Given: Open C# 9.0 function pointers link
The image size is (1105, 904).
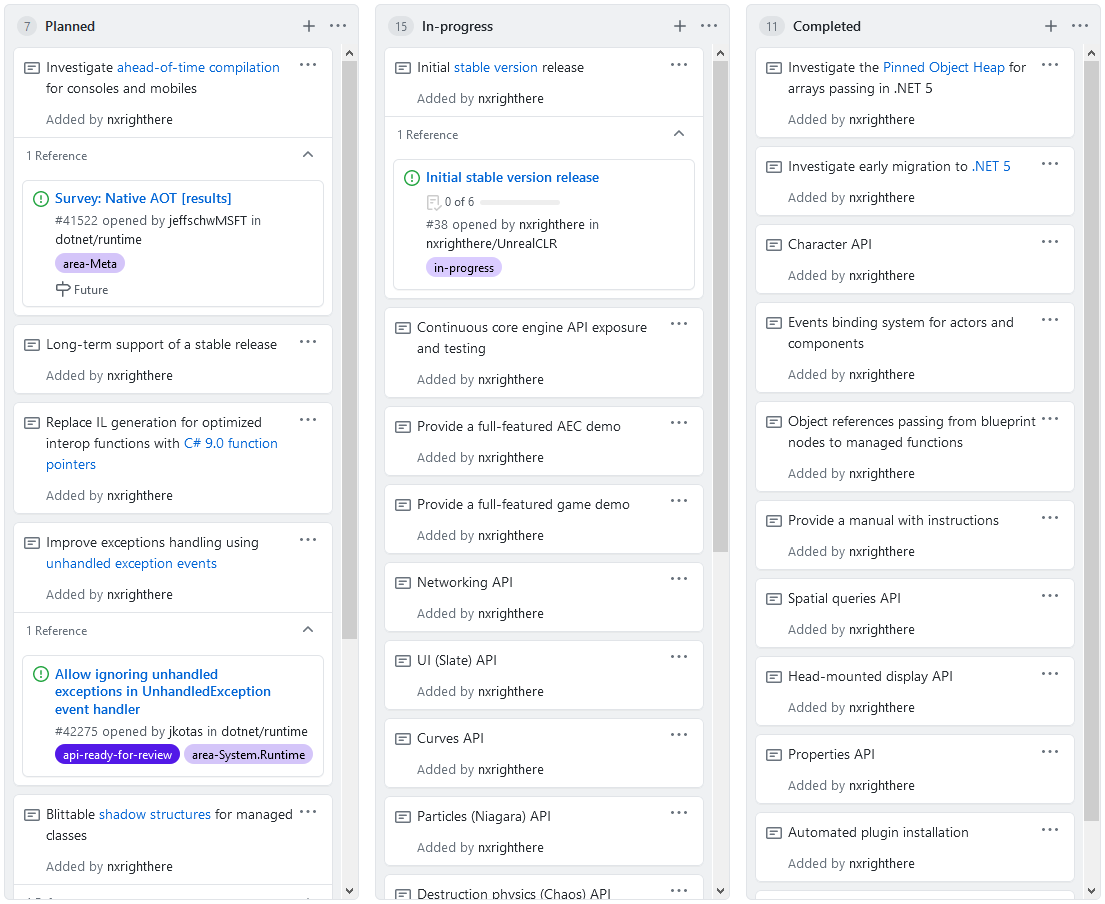Looking at the screenshot, I should [x=162, y=454].
